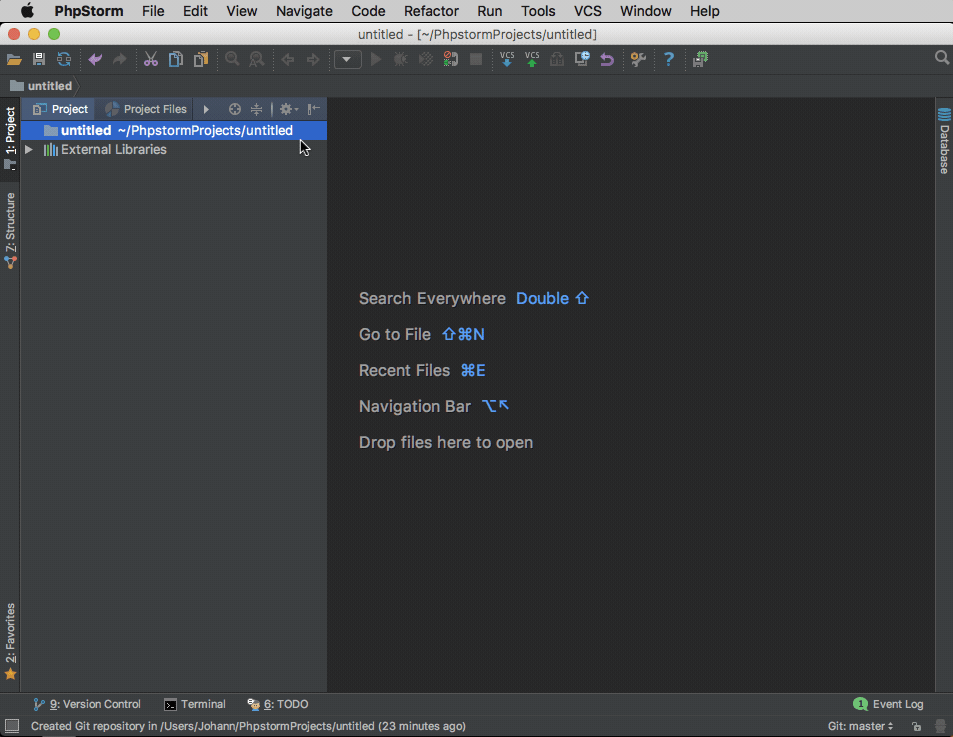Open the Event Log panel
Screen dimensions: 953x737
888,704
